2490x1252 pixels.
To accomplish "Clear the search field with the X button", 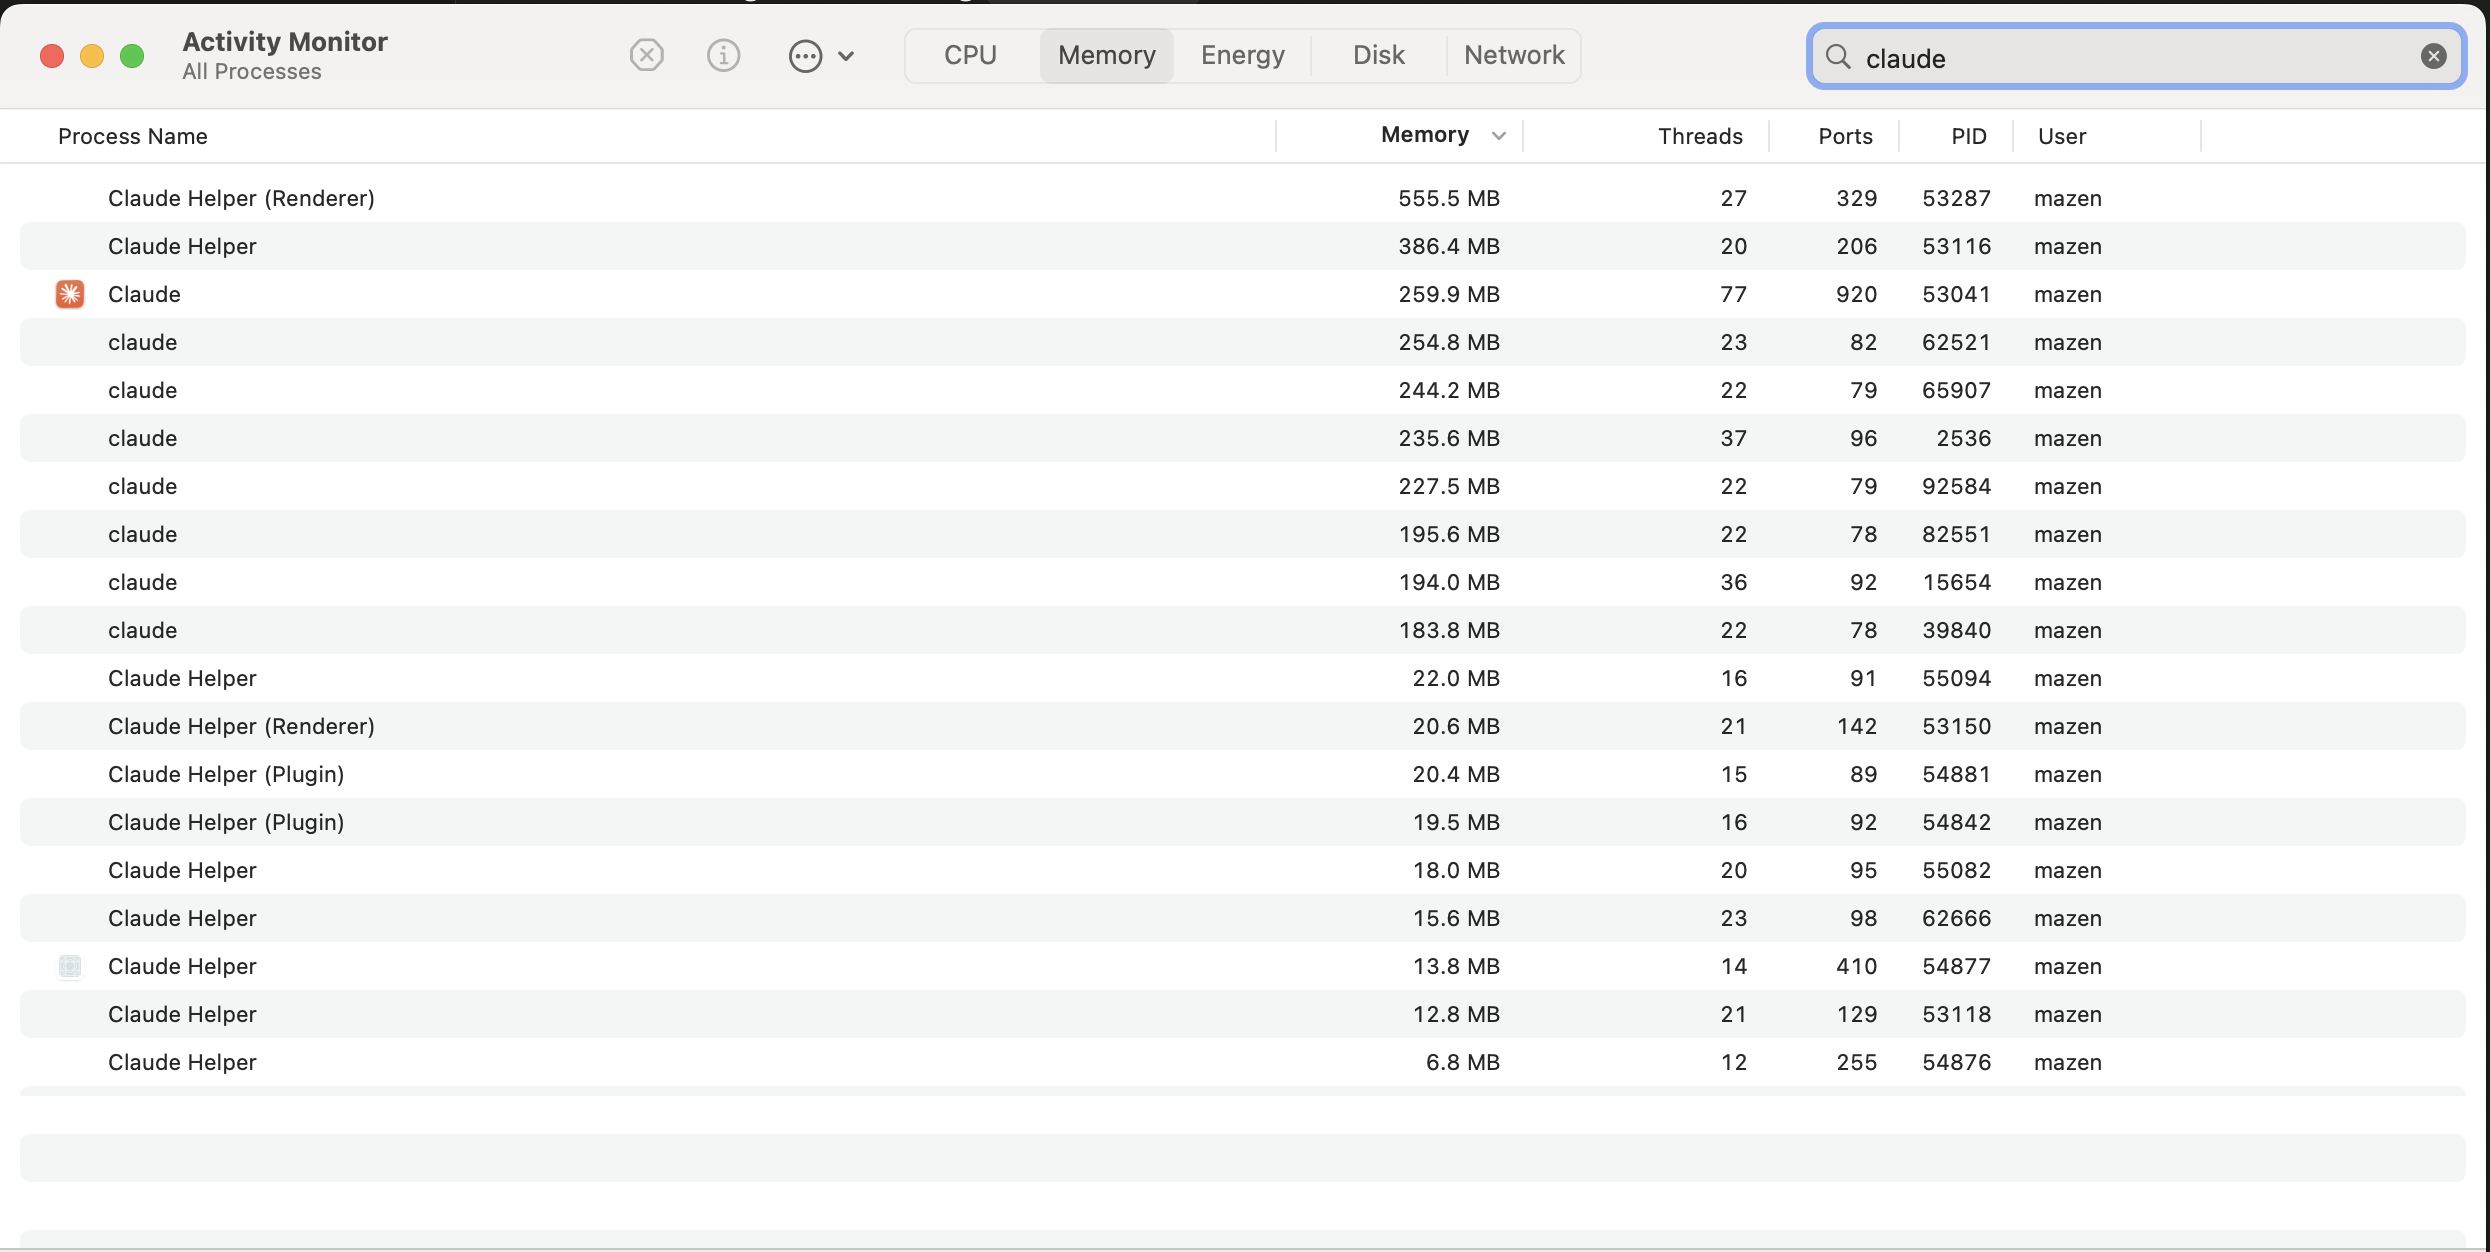I will tap(2433, 57).
